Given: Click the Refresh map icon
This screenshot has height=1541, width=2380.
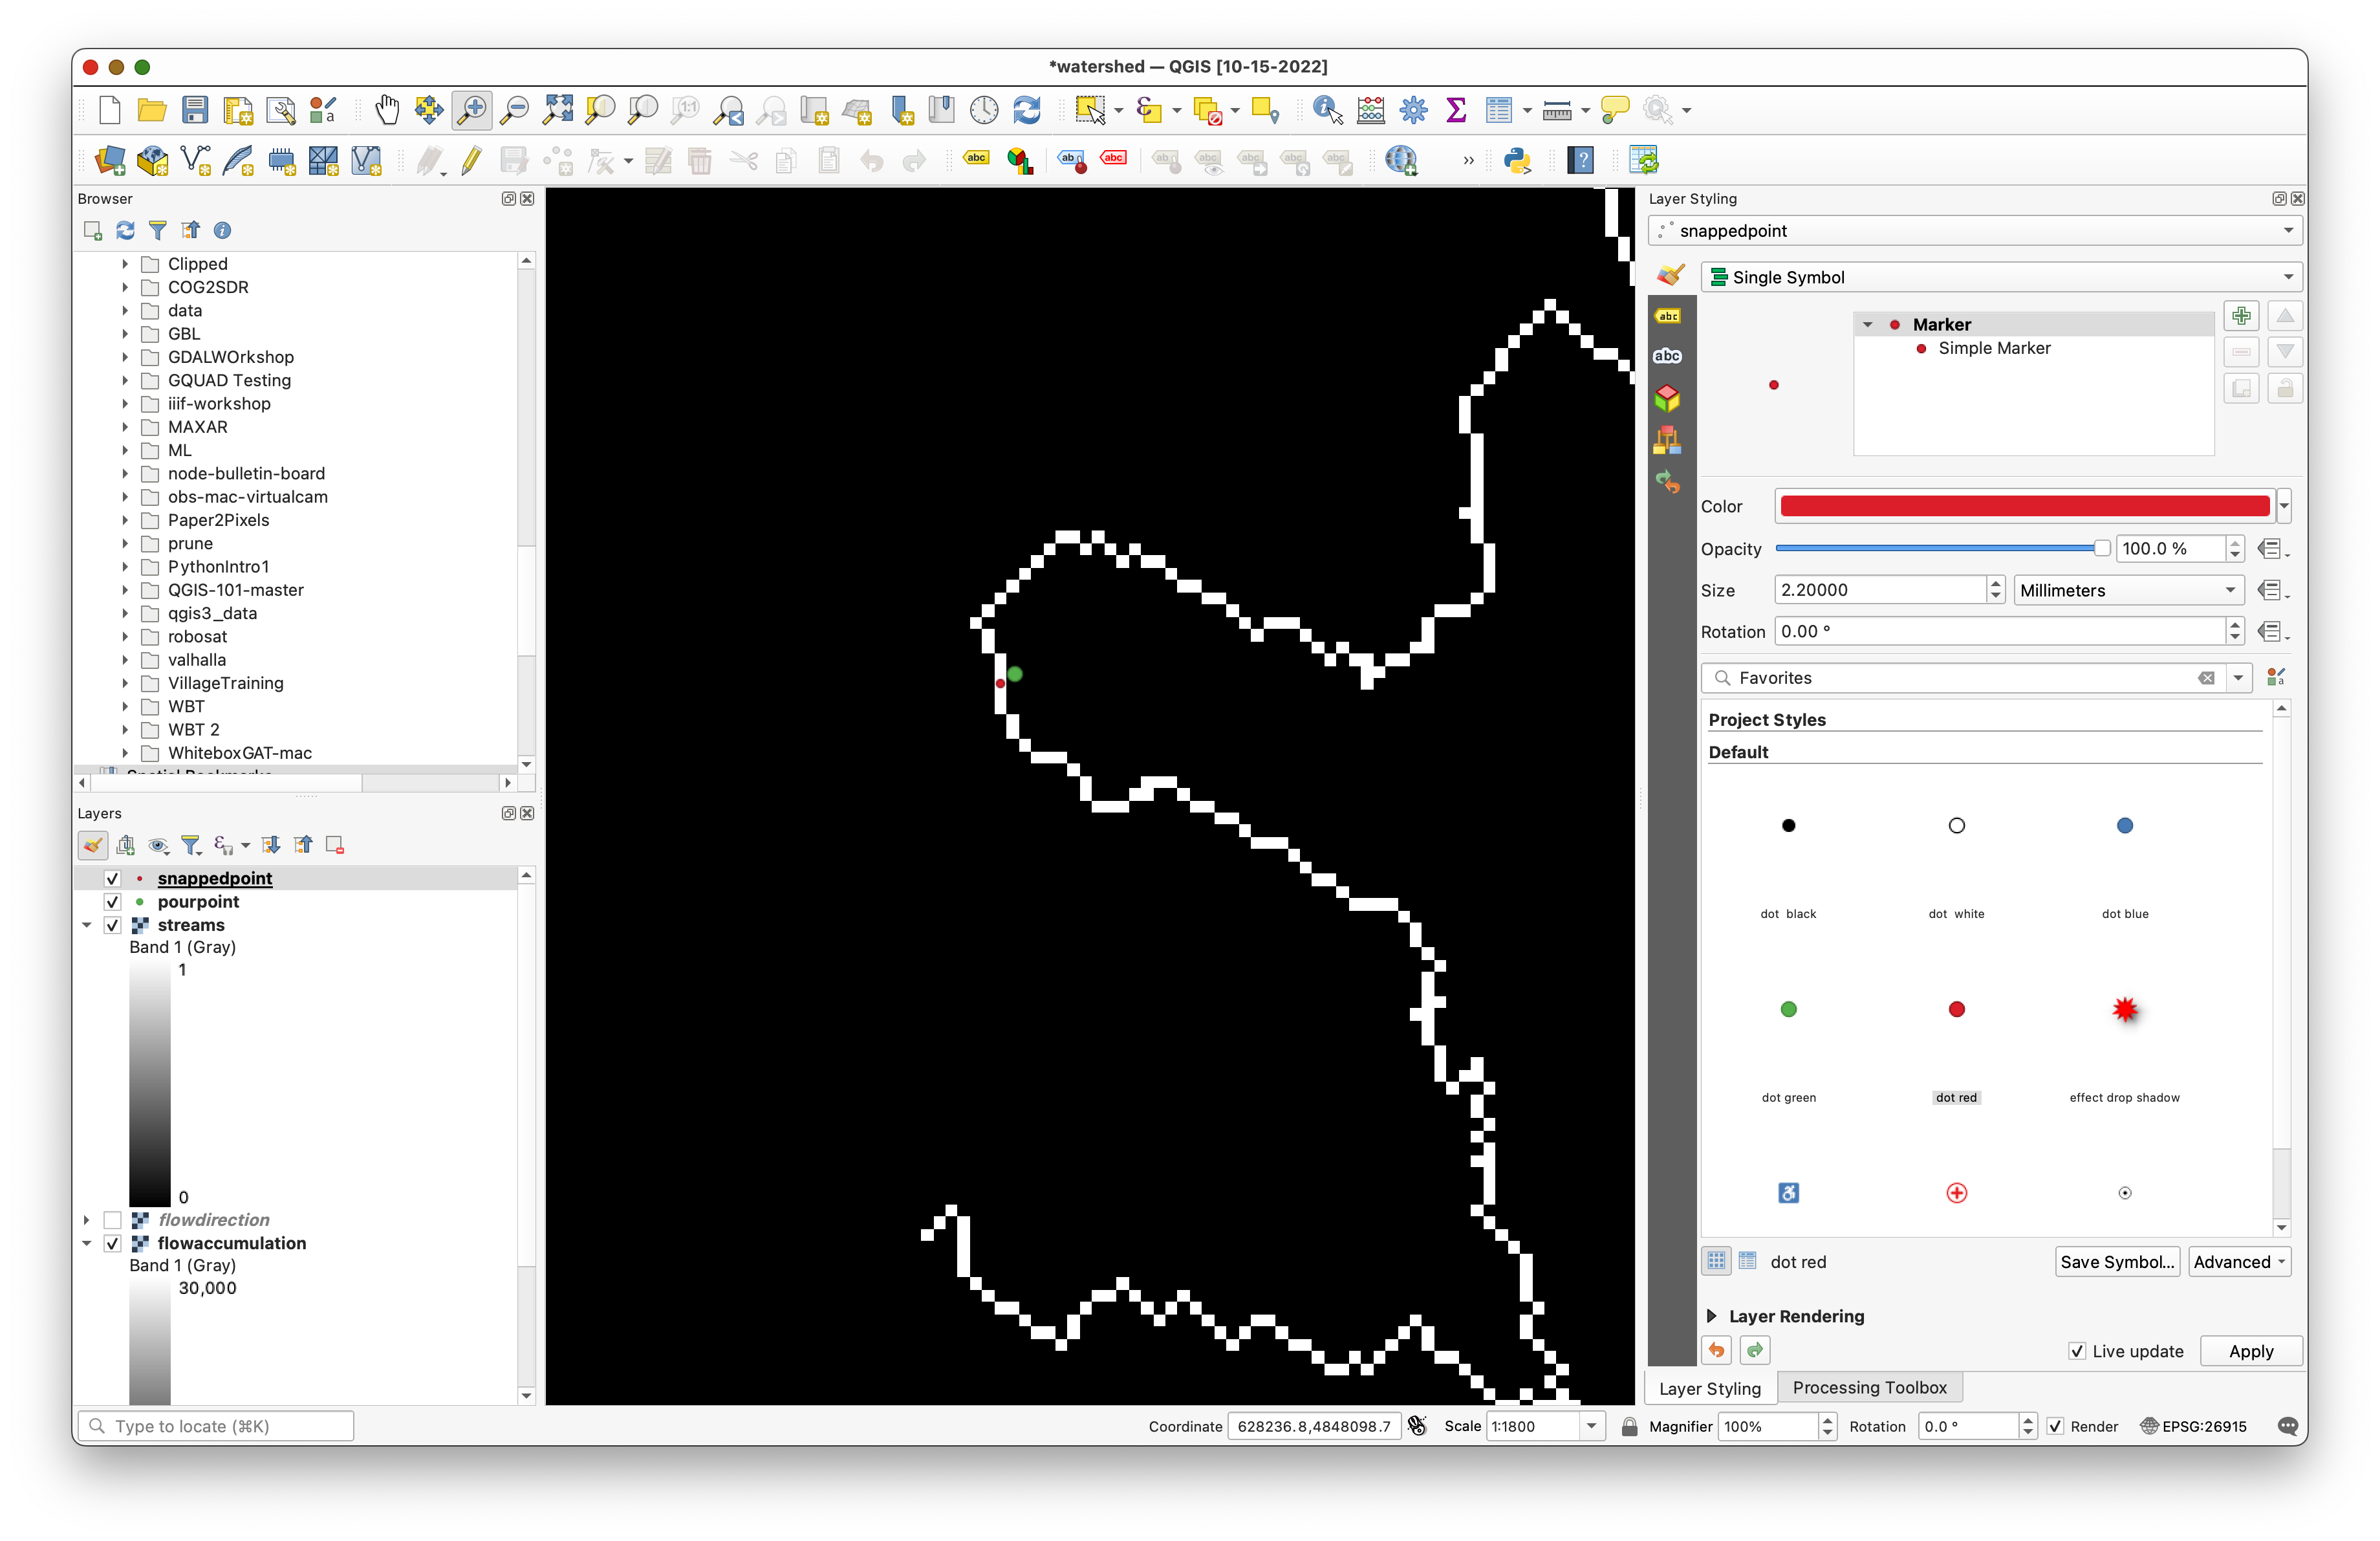Looking at the screenshot, I should [x=1027, y=110].
